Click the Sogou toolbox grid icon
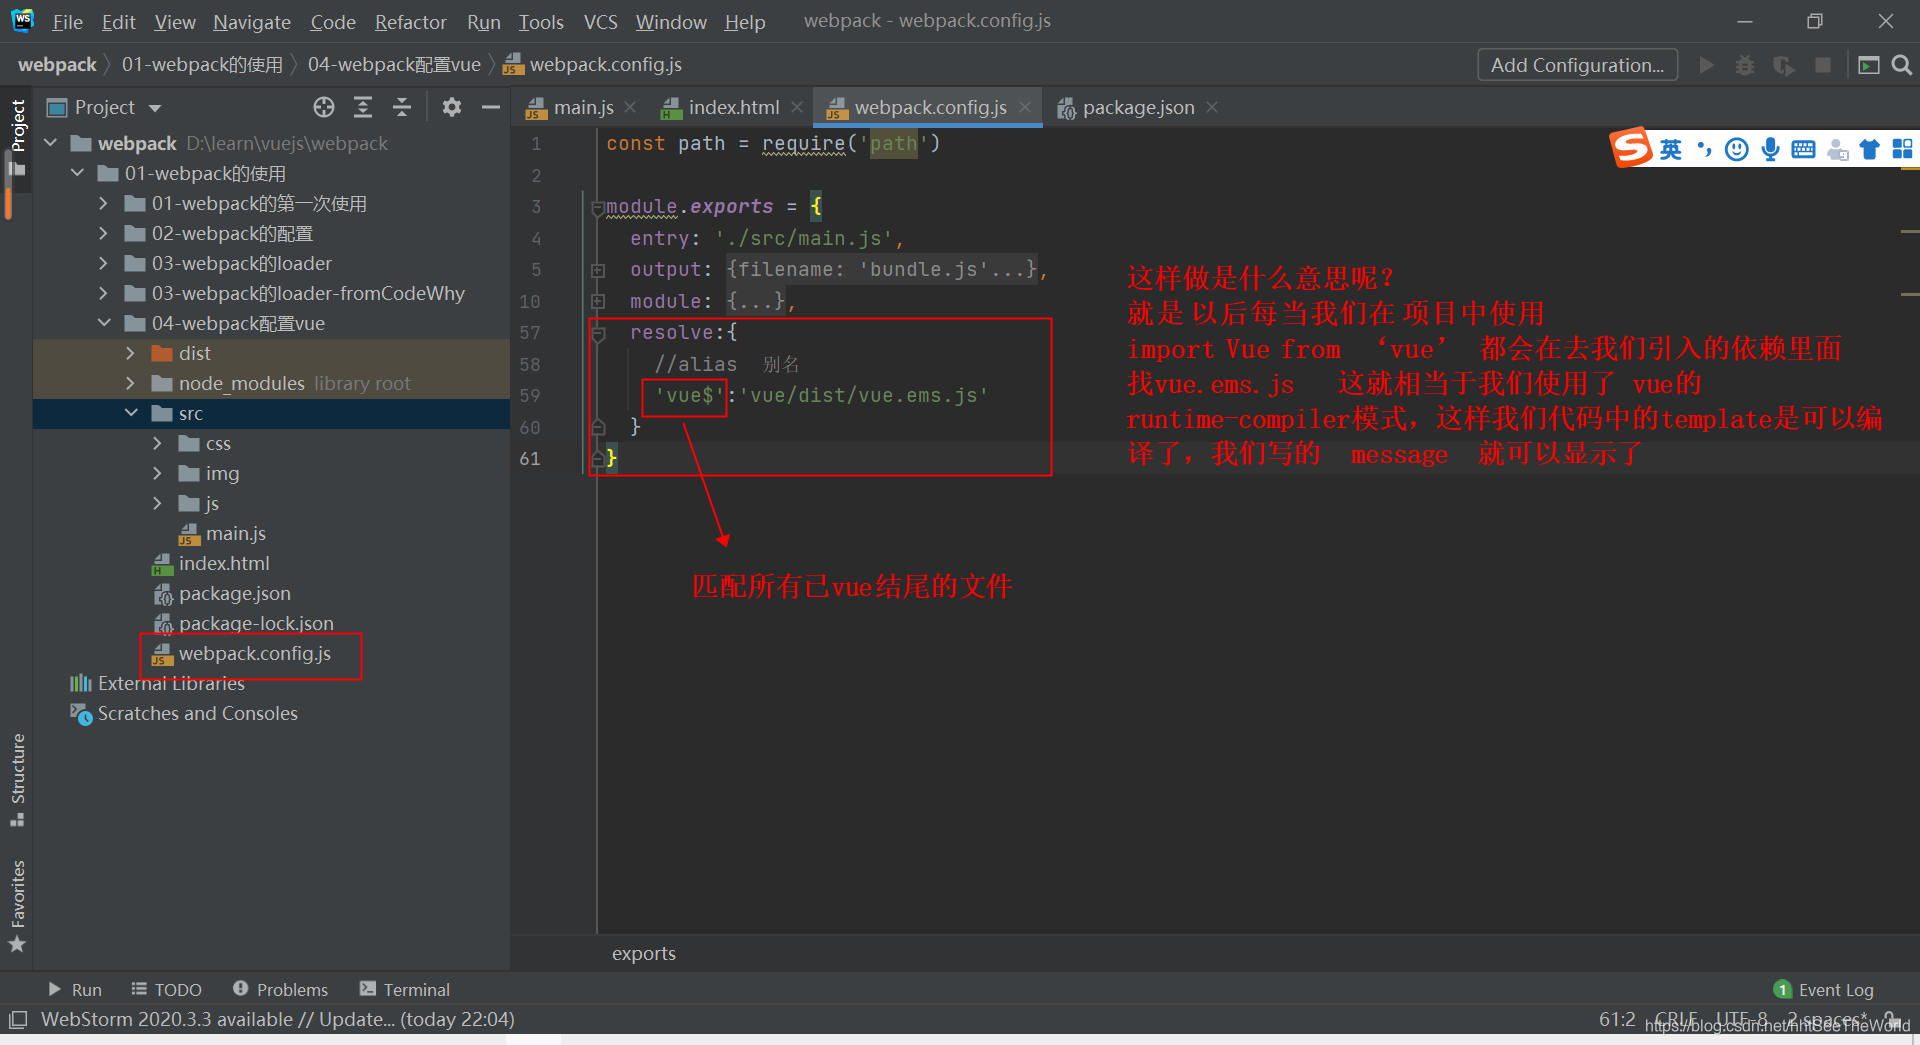This screenshot has width=1920, height=1045. point(1902,149)
